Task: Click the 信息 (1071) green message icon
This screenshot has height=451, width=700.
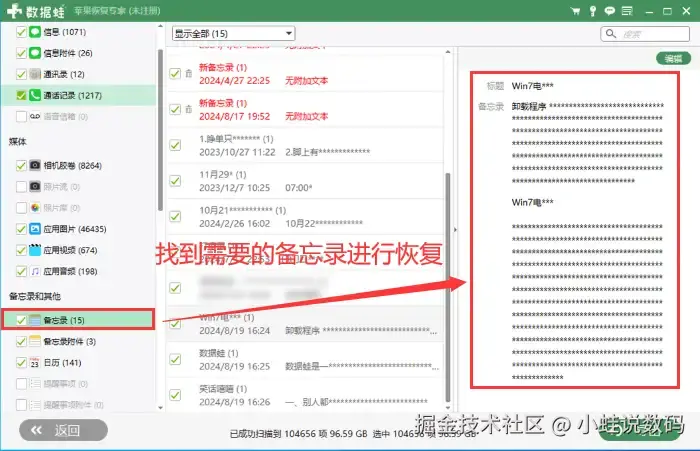Action: (x=35, y=32)
